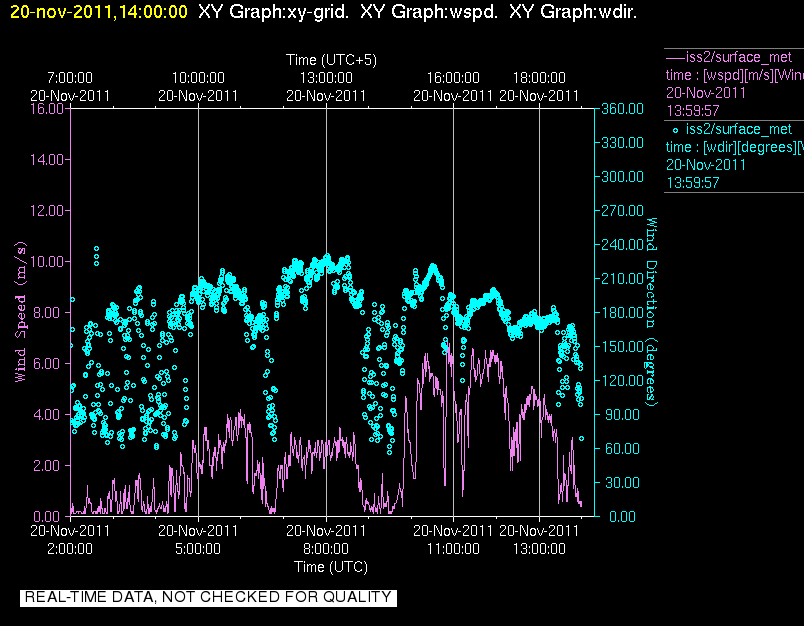Click the 30.00 wind direction axis value
Screen dimensions: 804x626
coord(622,482)
